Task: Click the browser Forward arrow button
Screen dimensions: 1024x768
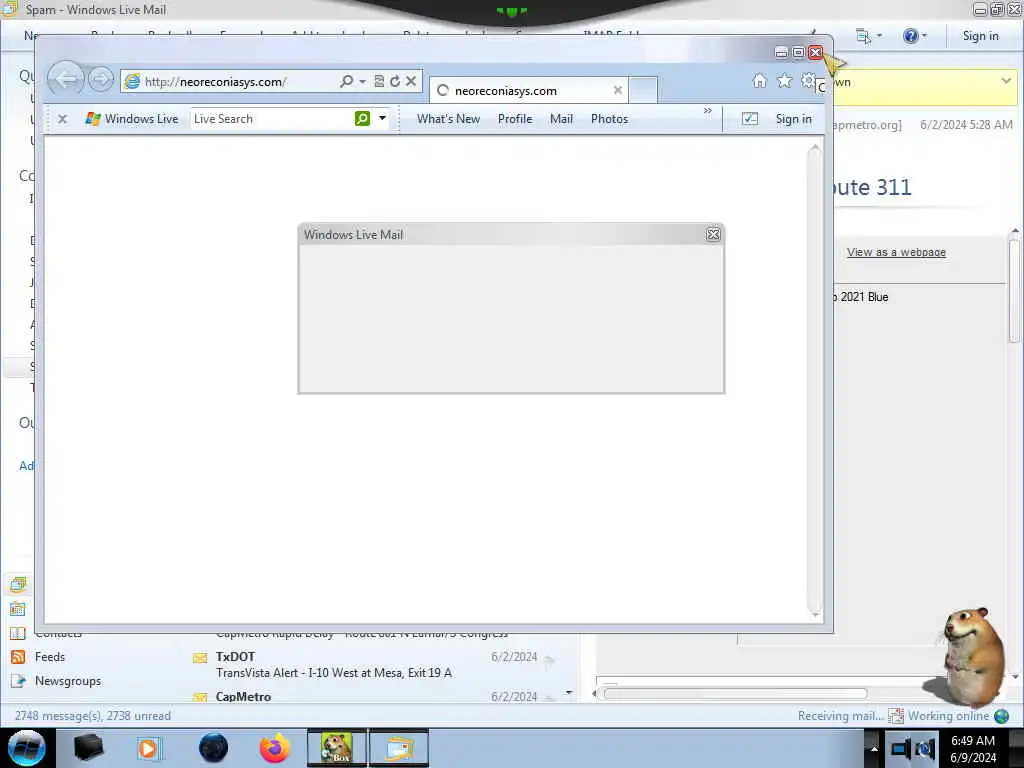Action: pyautogui.click(x=101, y=80)
